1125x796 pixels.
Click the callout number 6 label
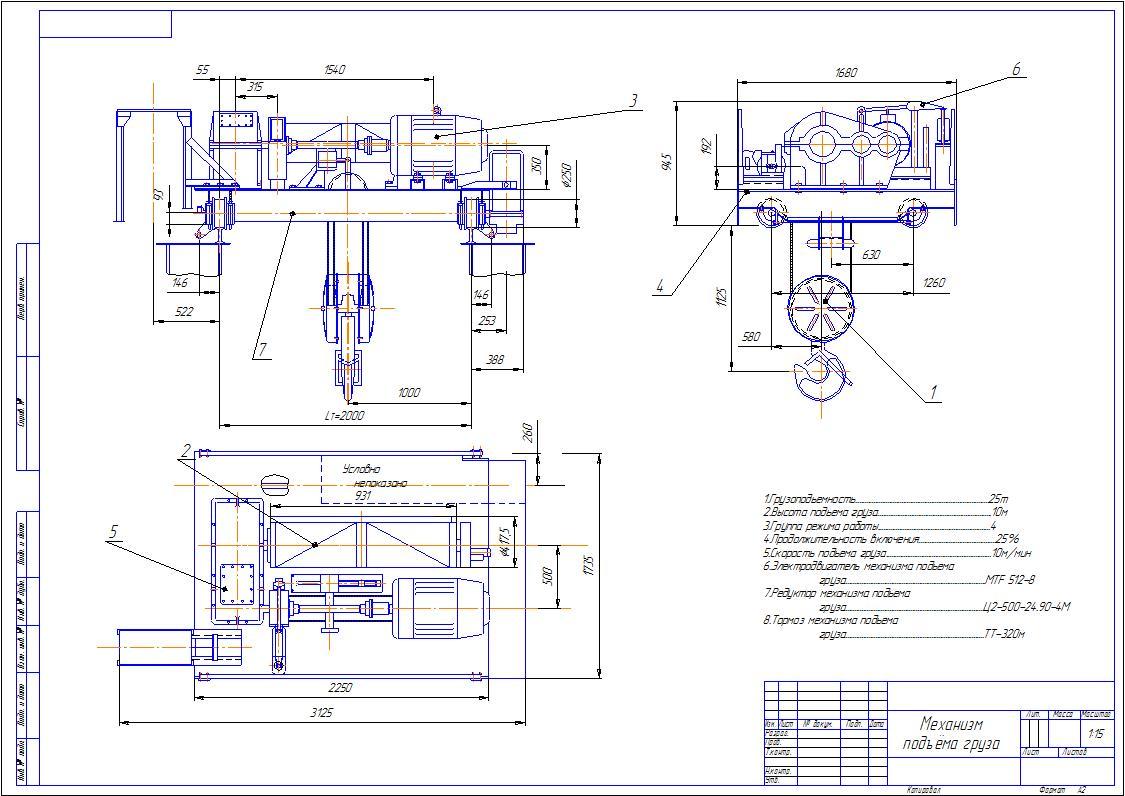point(1016,69)
